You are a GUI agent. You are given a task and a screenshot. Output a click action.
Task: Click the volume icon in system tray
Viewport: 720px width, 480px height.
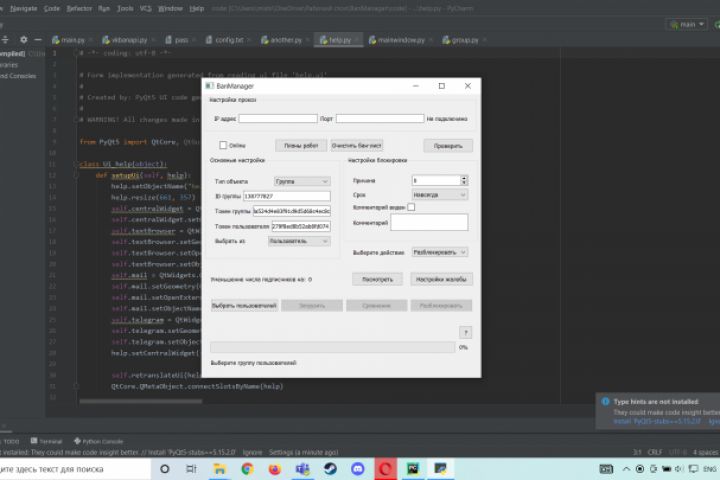click(679, 469)
